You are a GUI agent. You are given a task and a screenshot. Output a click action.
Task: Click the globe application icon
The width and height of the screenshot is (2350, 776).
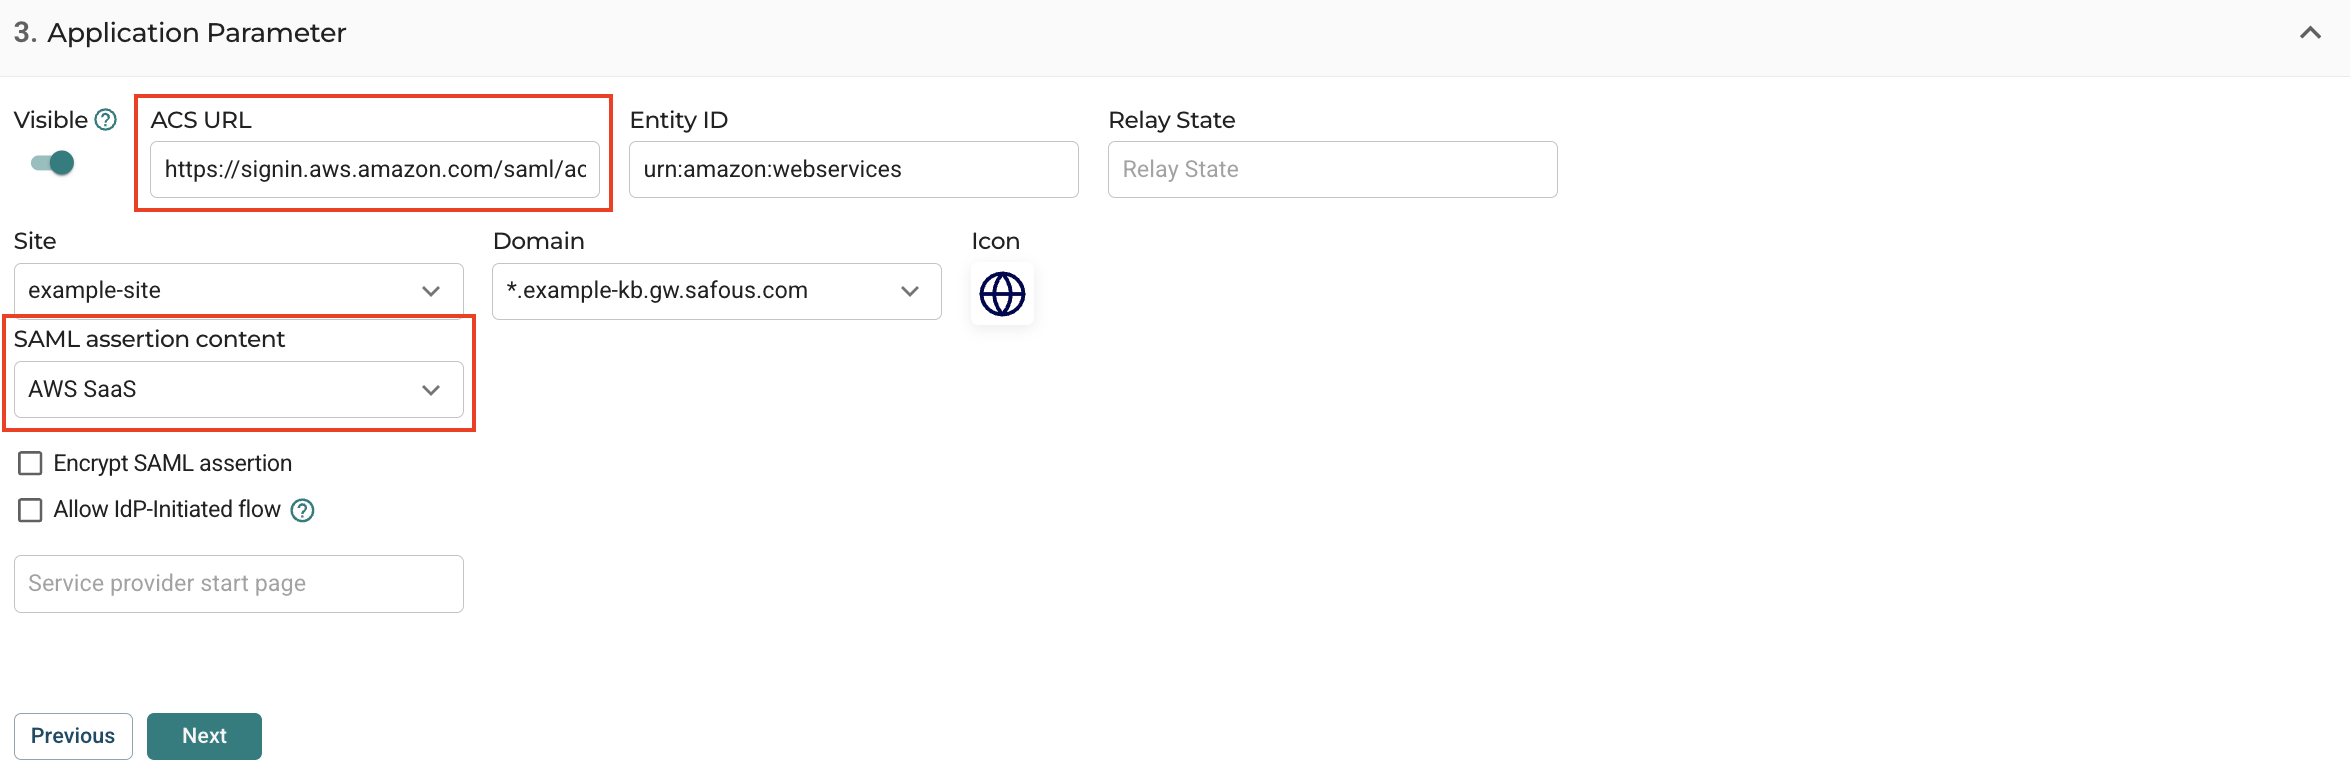(1002, 294)
